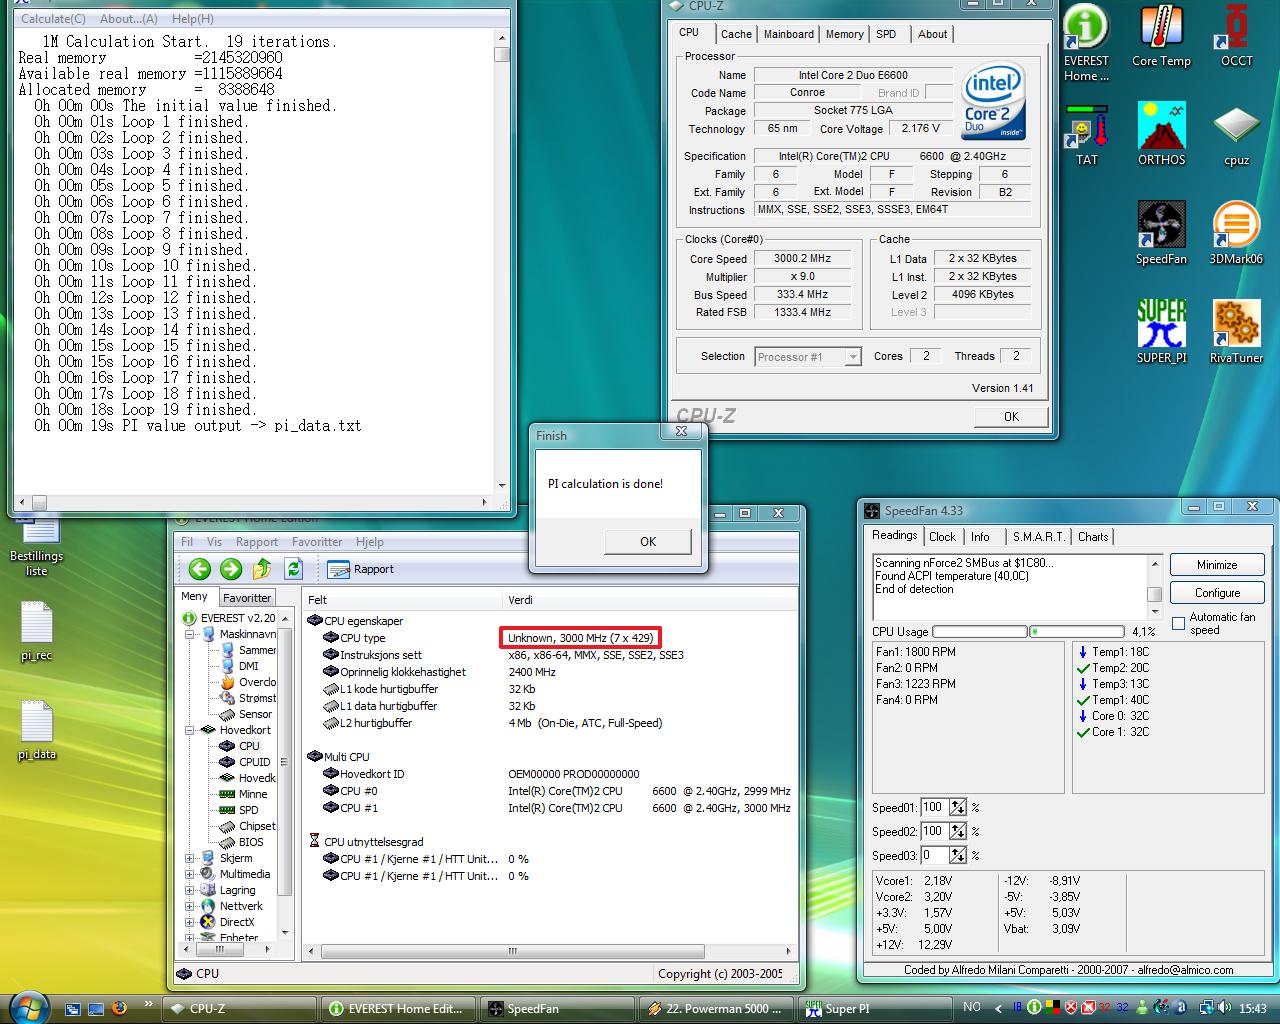Switch to the Favoritter tab in EVEREST sidebar

pos(247,597)
